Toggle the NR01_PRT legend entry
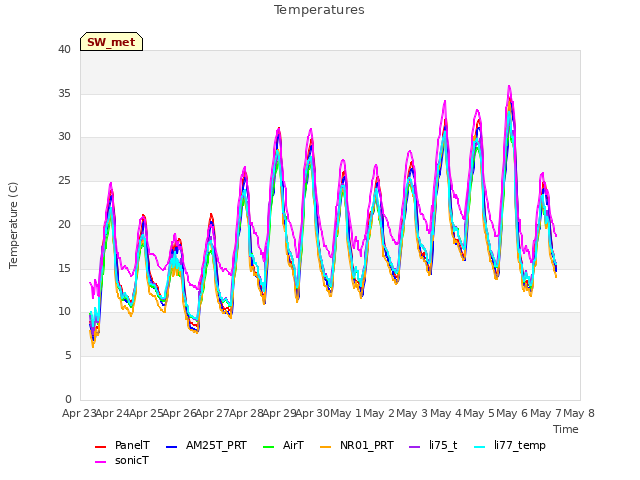Image resolution: width=640 pixels, height=480 pixels. click(x=357, y=445)
